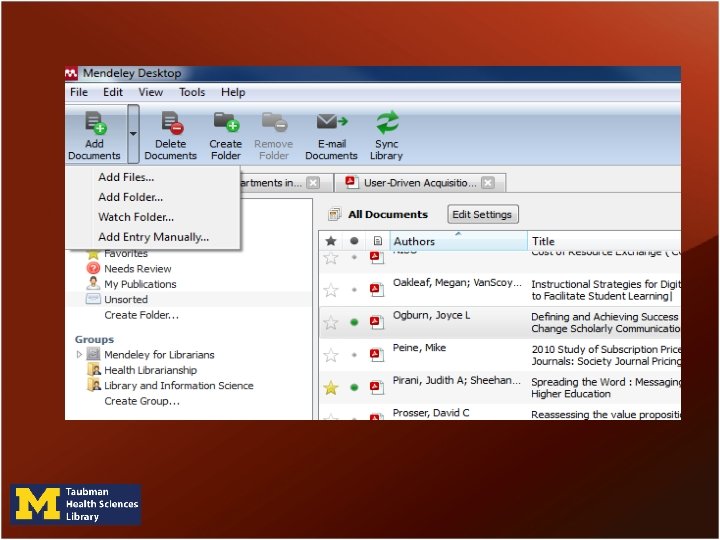Open the PDF icon for Peine, Mike row
Screen dimensions: 720x540
377,355
